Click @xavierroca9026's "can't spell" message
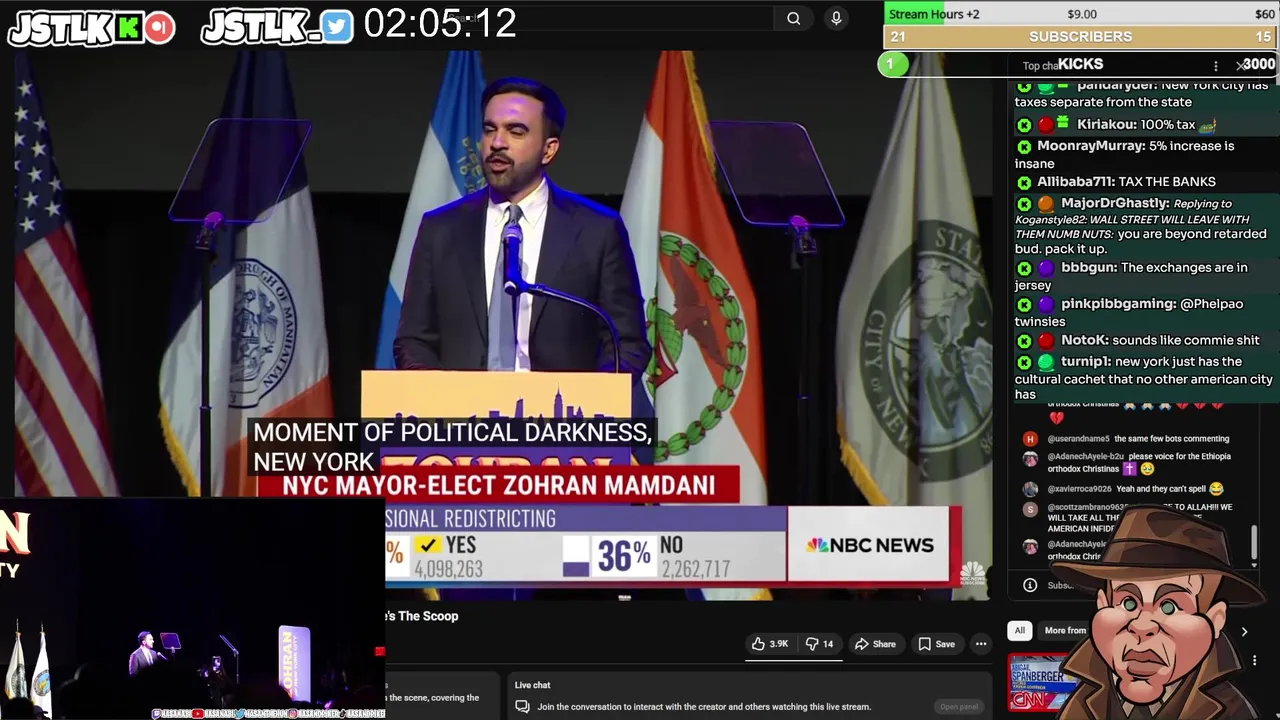Screen dimensions: 1280x720 pos(1170,489)
